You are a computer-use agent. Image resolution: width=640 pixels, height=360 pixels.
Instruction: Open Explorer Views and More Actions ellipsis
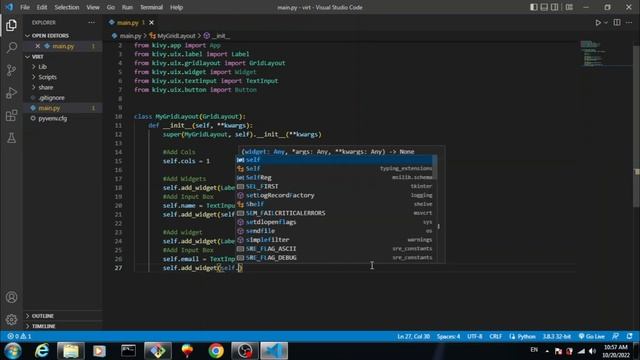coord(91,22)
